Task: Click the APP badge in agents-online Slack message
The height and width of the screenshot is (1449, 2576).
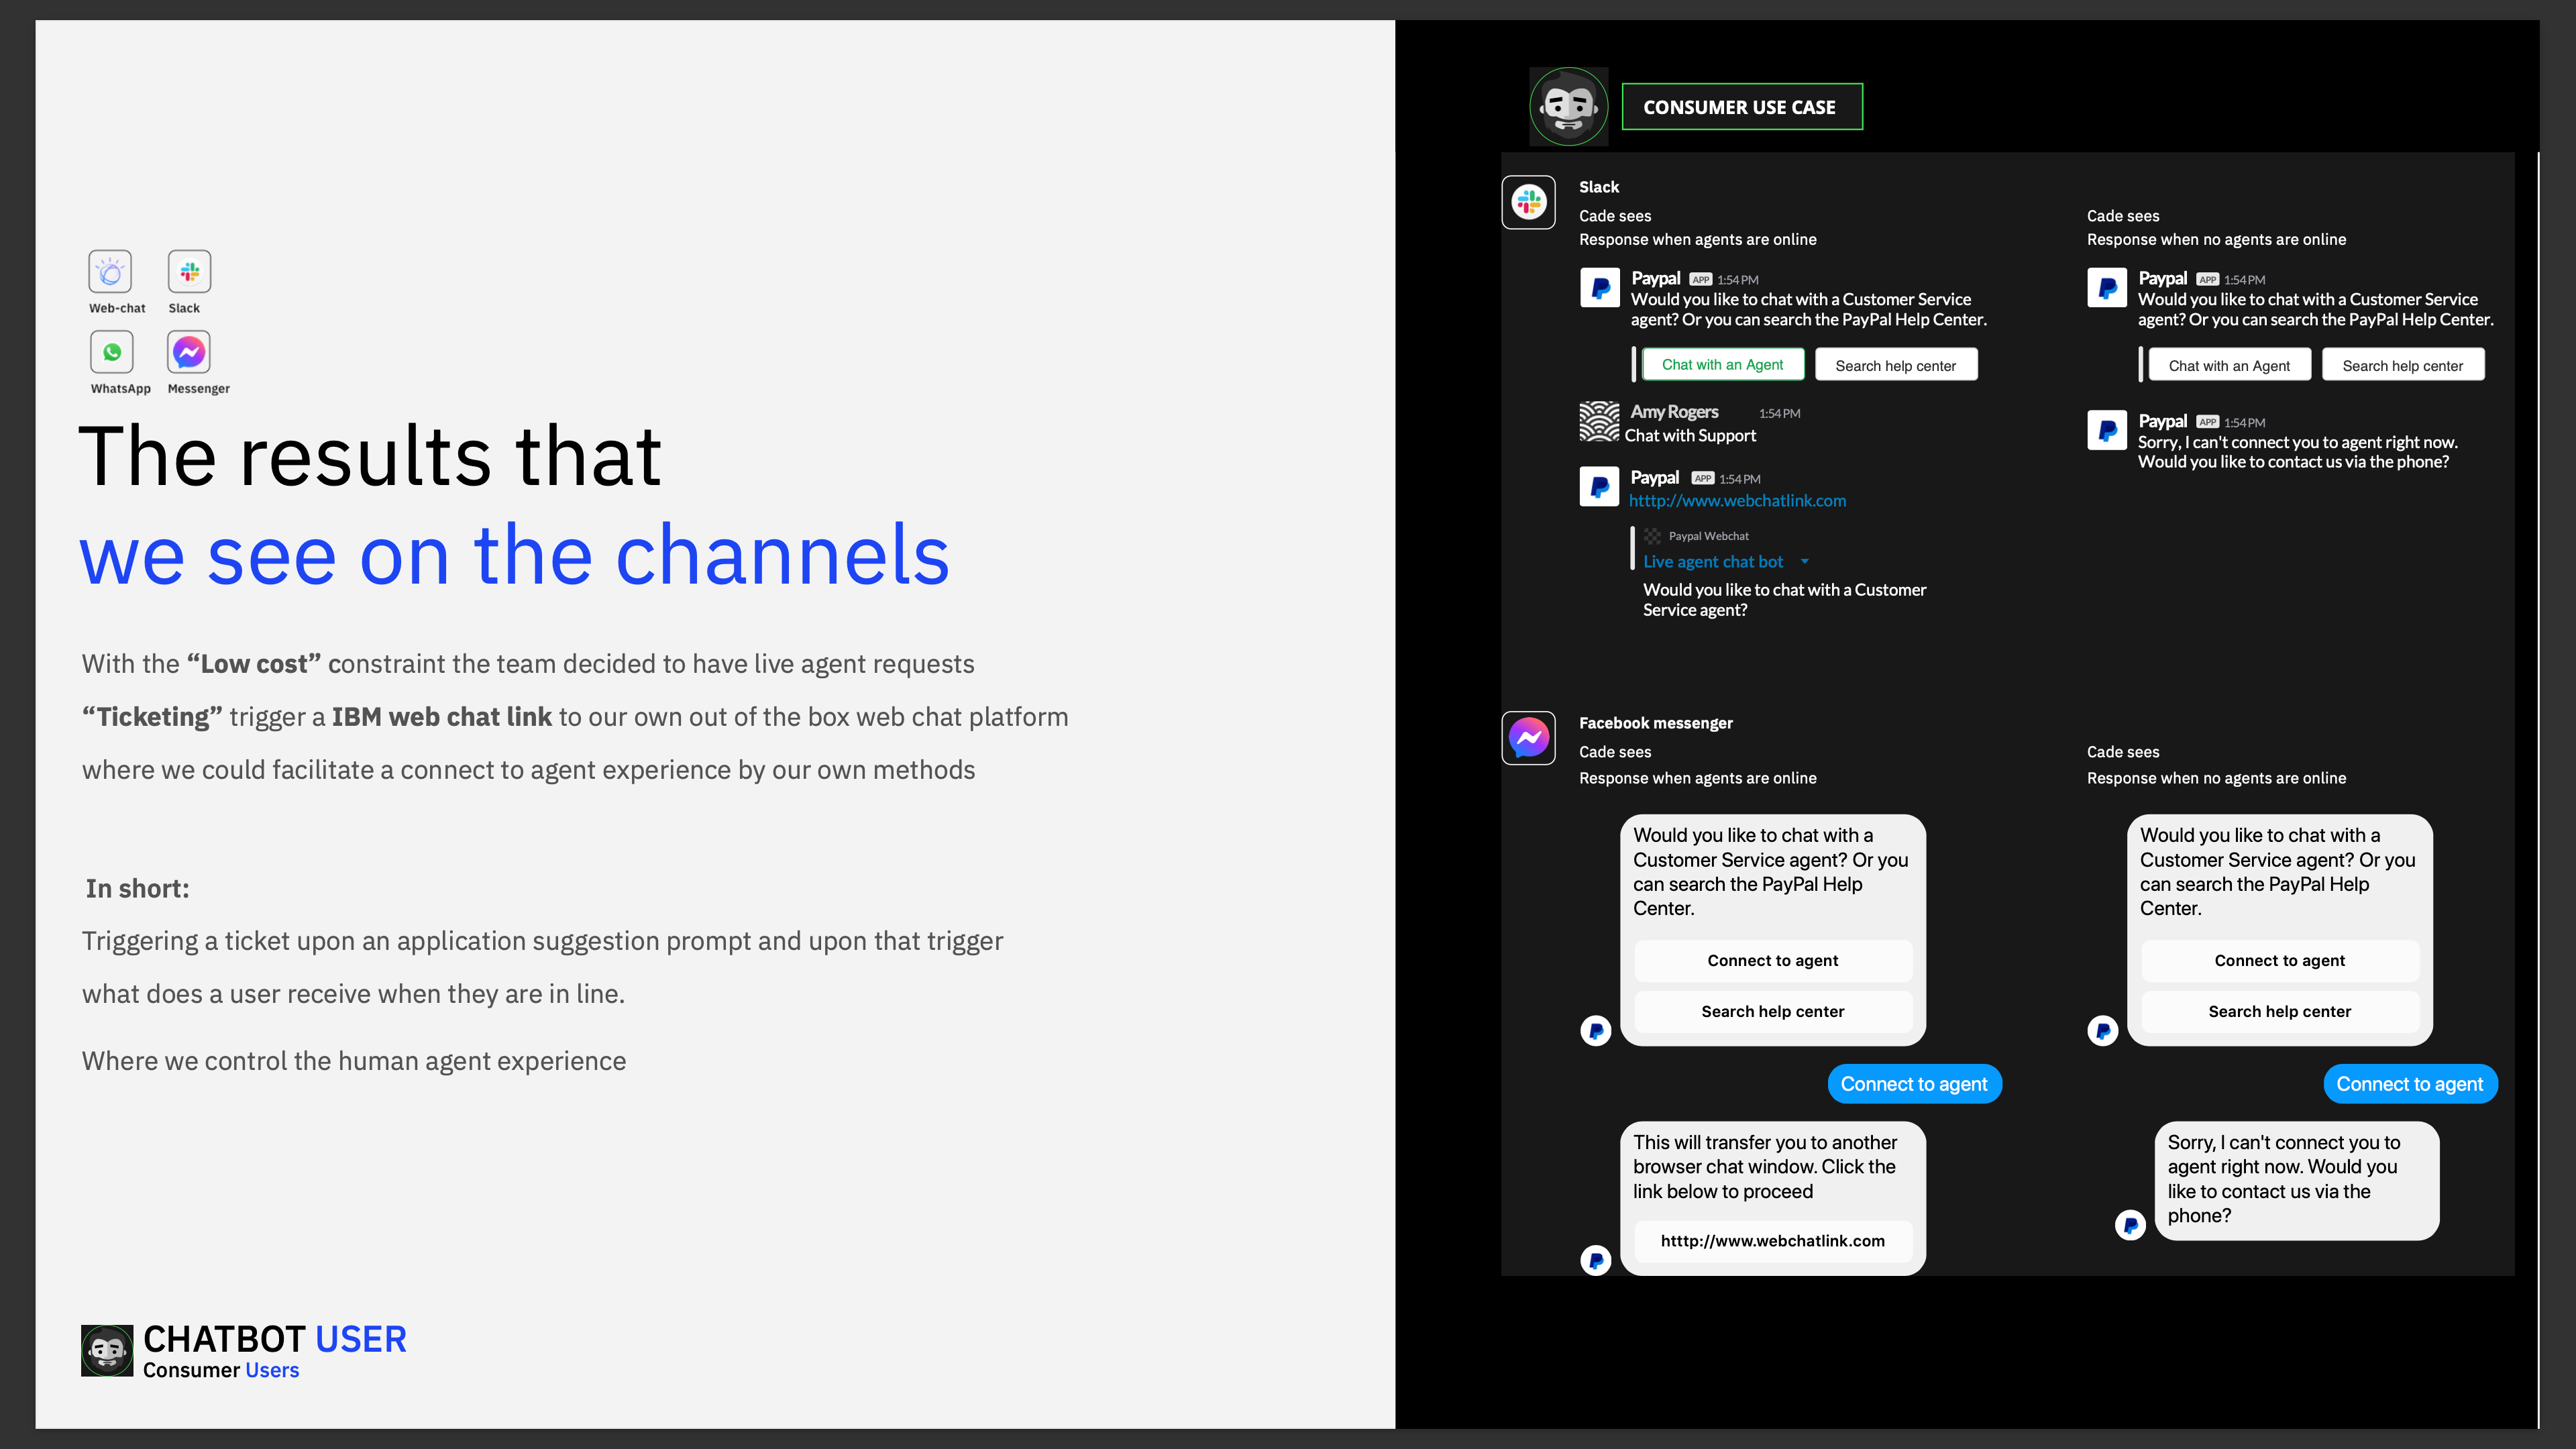Action: click(x=1701, y=280)
